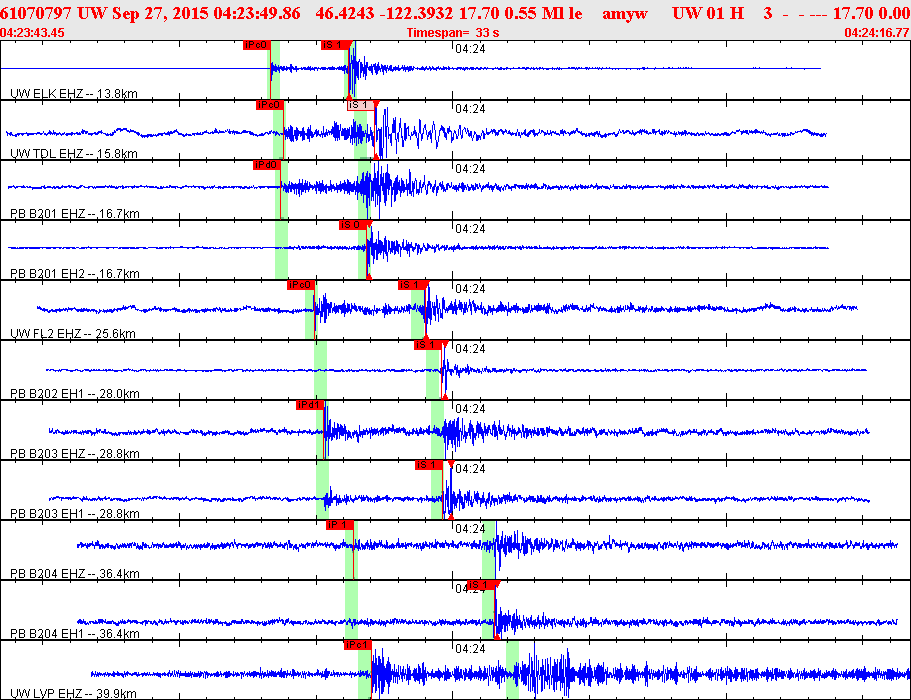
Task: Click the iS 1 pick on PB B203 EH1
Action: [429, 465]
